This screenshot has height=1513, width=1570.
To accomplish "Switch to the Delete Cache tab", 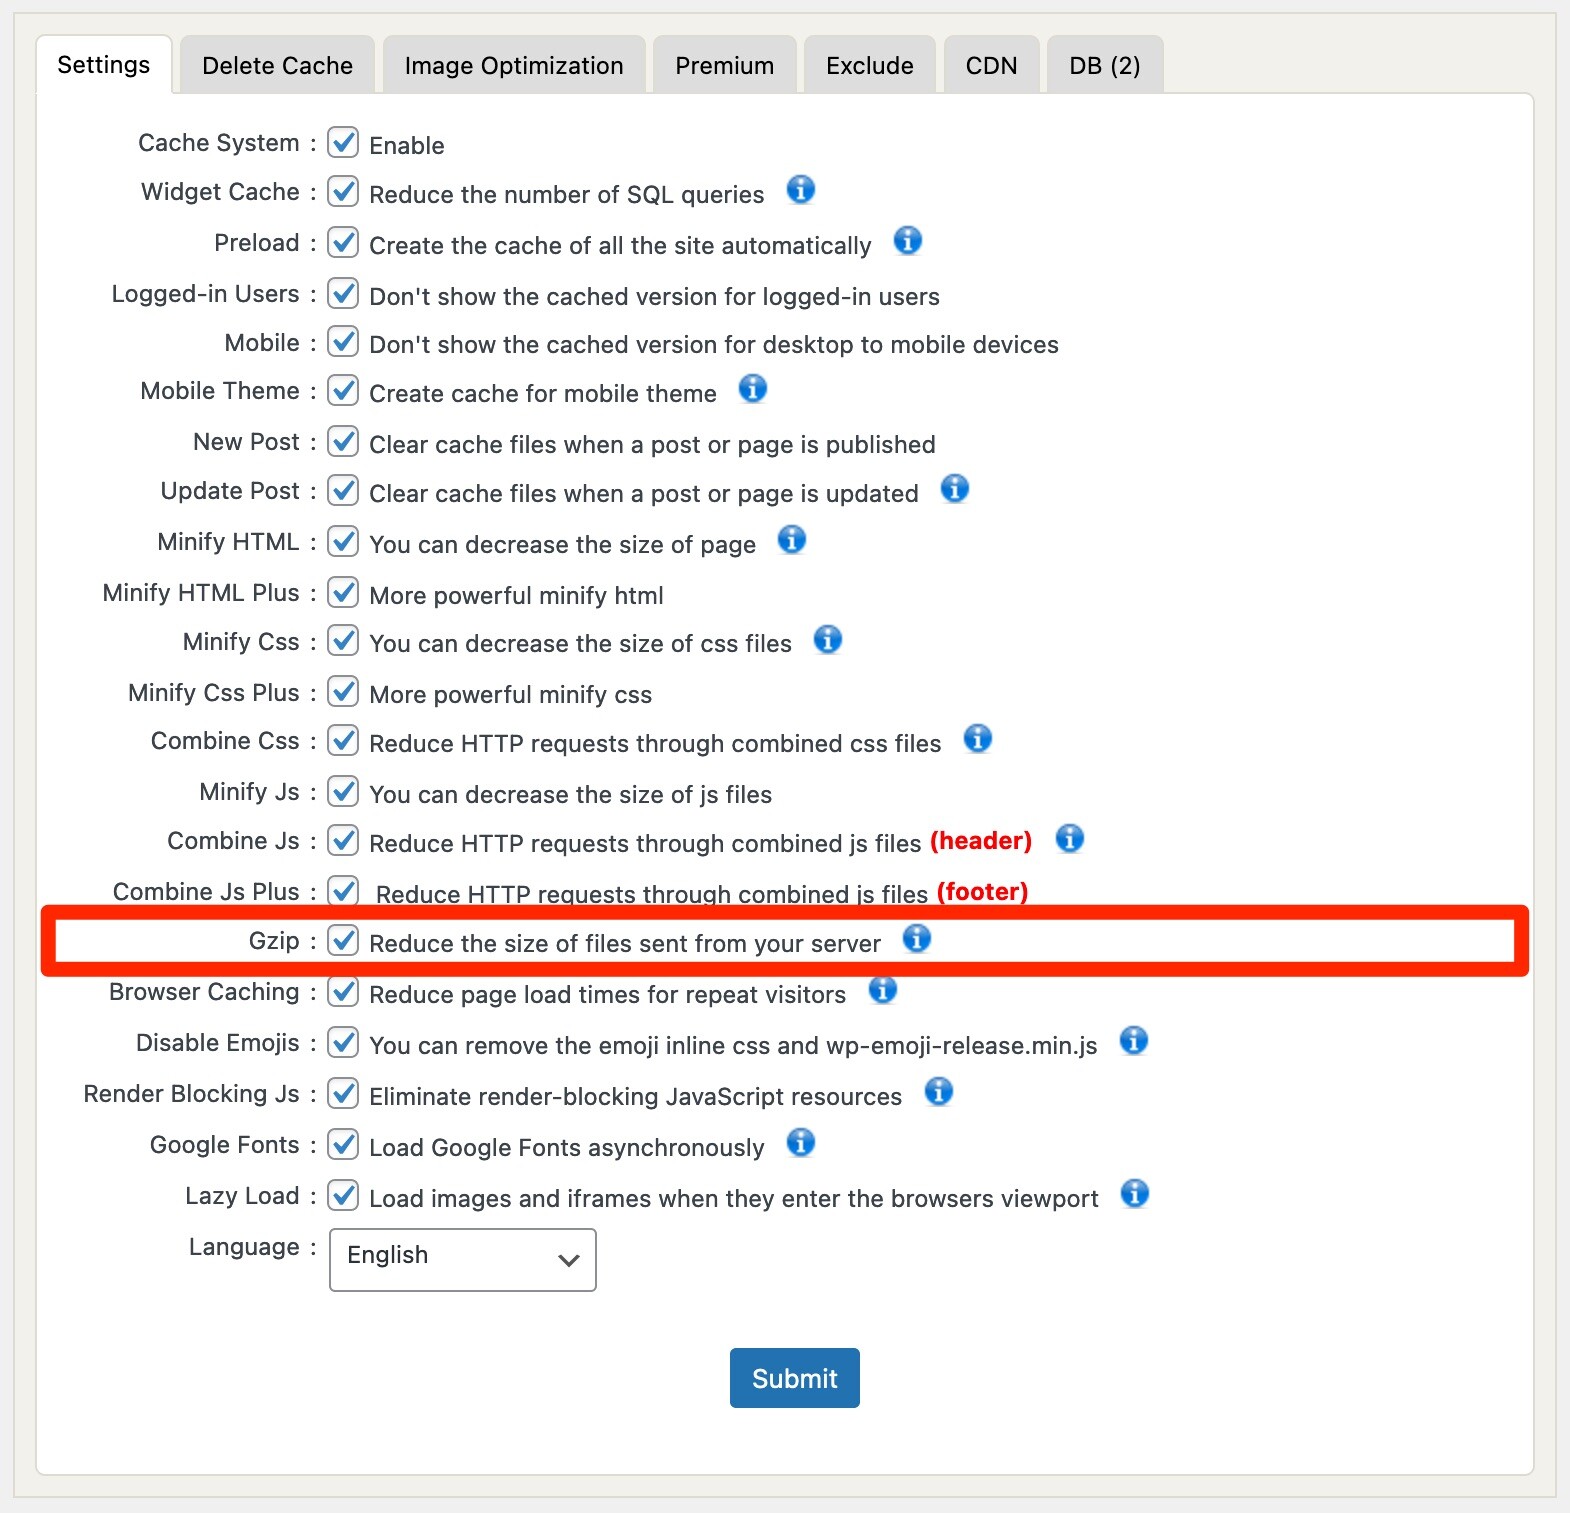I will tap(277, 66).
